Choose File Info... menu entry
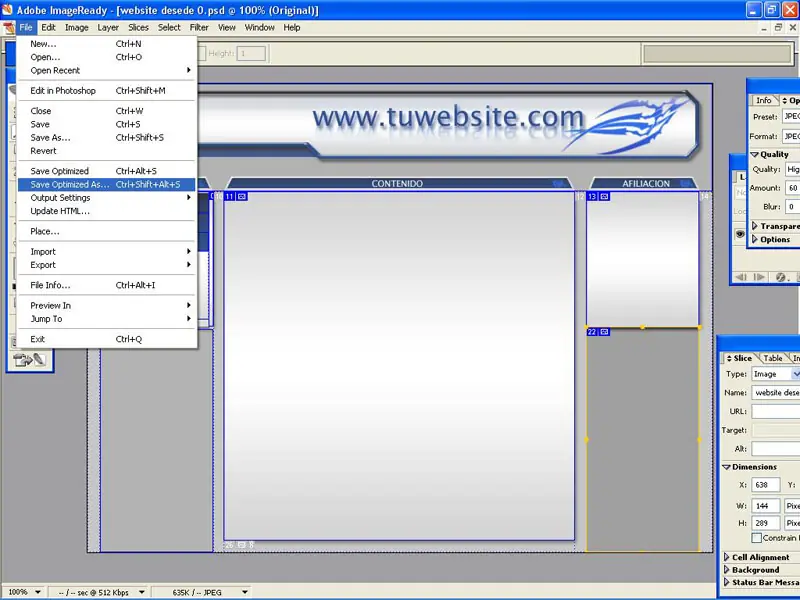The image size is (800, 600). coord(106,285)
